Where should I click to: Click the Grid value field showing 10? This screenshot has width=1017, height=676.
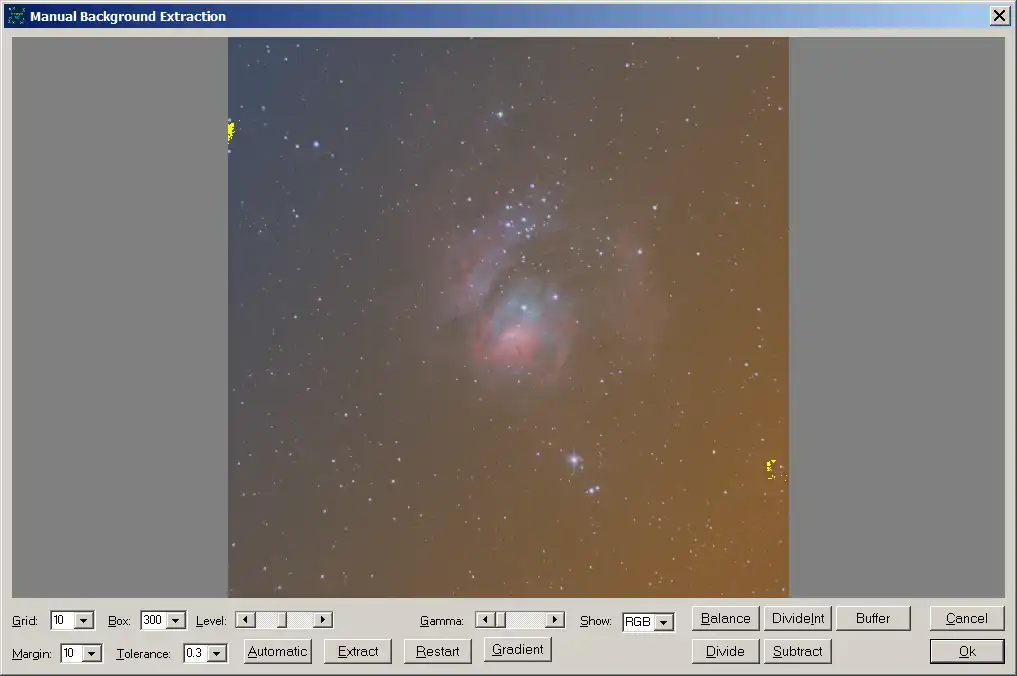pyautogui.click(x=63, y=621)
